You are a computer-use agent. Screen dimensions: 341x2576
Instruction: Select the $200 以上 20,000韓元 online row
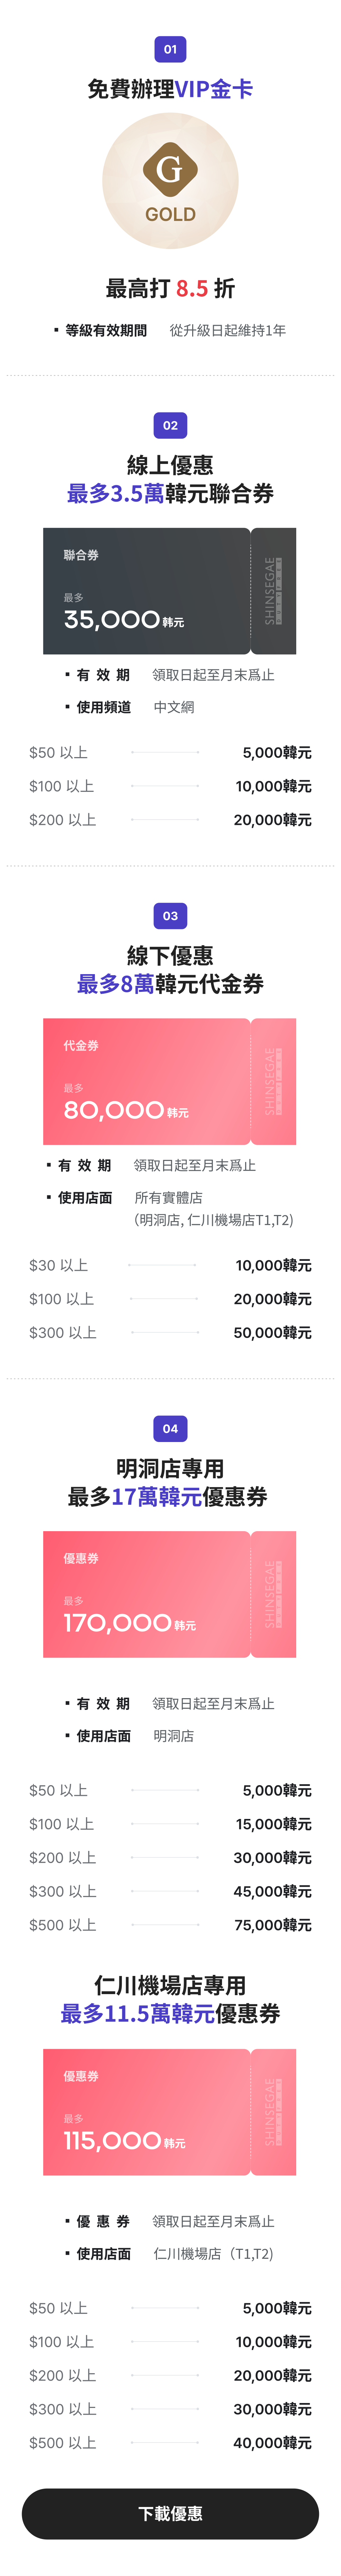click(x=170, y=820)
